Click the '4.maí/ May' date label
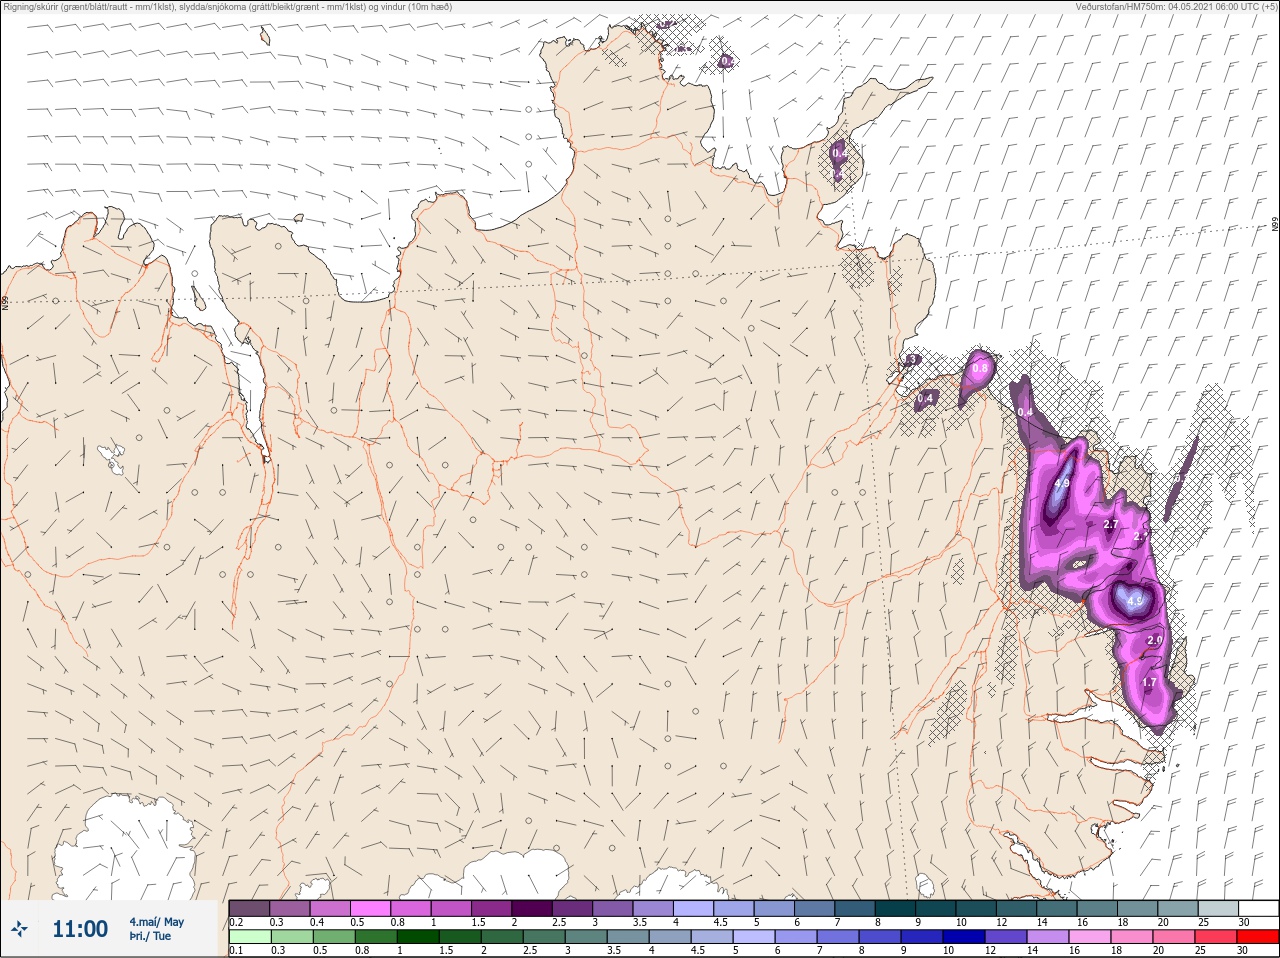This screenshot has width=1280, height=958. (157, 921)
